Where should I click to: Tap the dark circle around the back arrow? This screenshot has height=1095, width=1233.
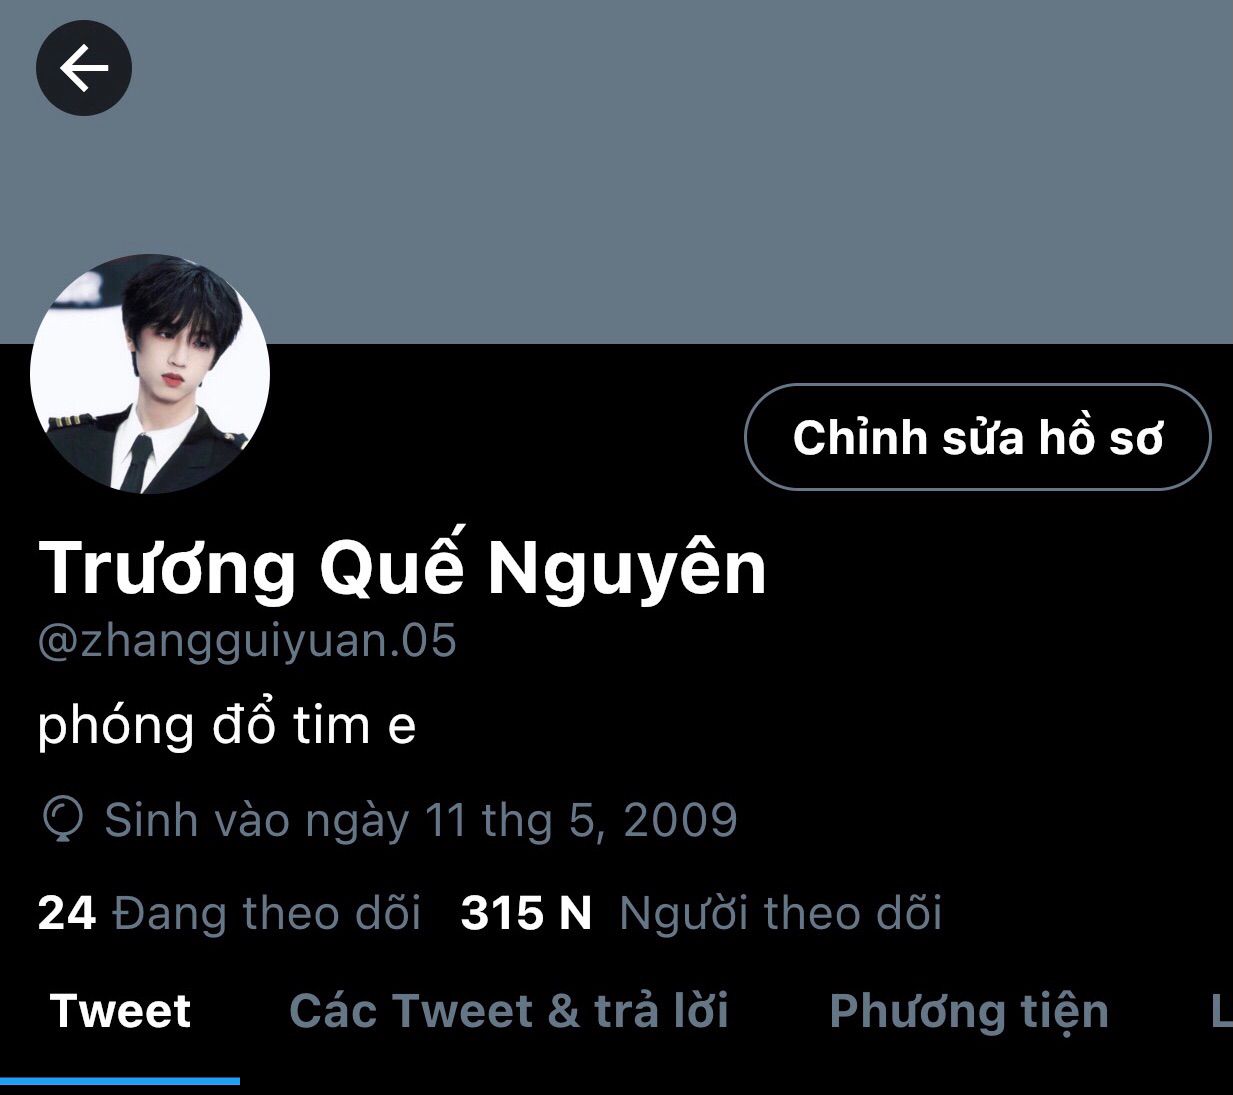(84, 68)
